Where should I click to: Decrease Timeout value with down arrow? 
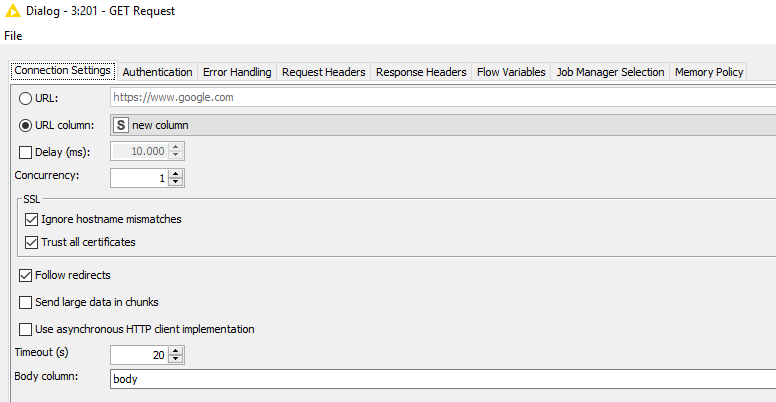[x=177, y=359]
